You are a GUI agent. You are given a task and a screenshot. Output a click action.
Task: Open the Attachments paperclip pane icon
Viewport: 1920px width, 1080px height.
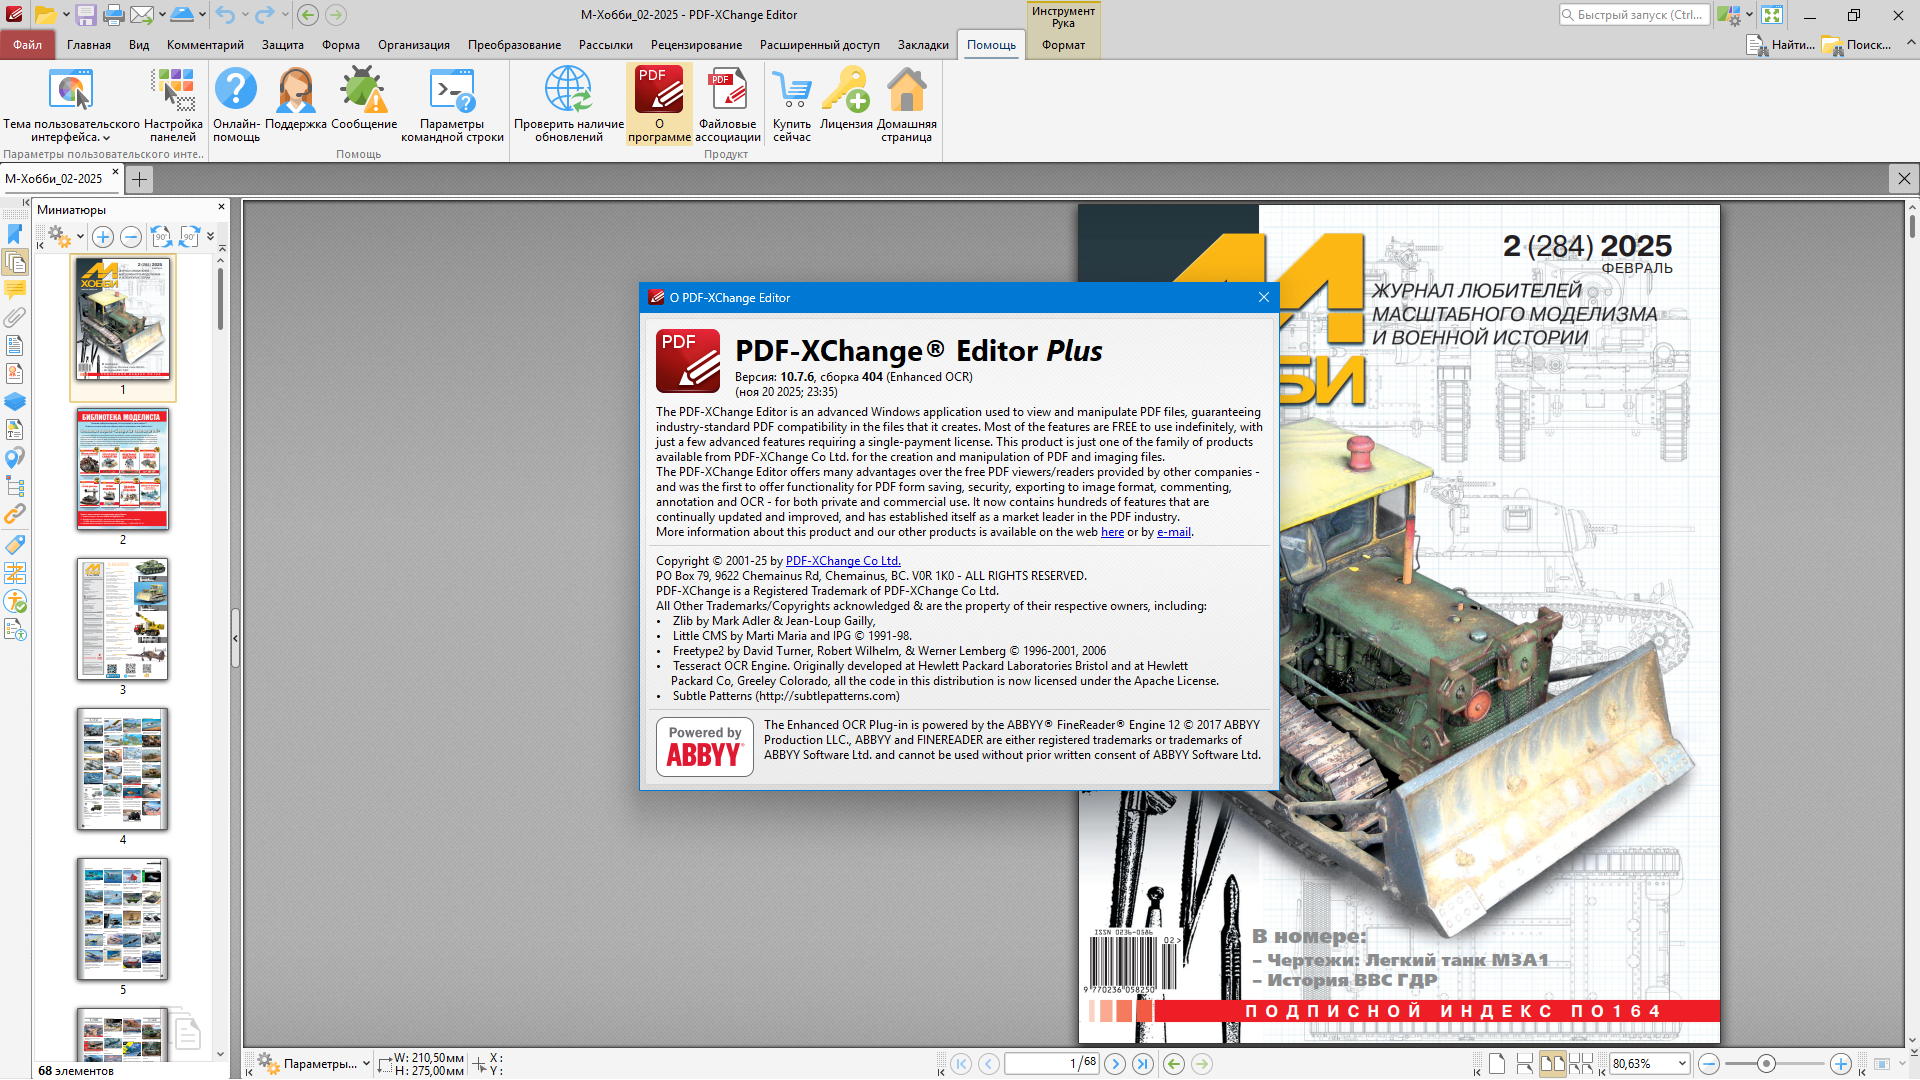tap(15, 318)
